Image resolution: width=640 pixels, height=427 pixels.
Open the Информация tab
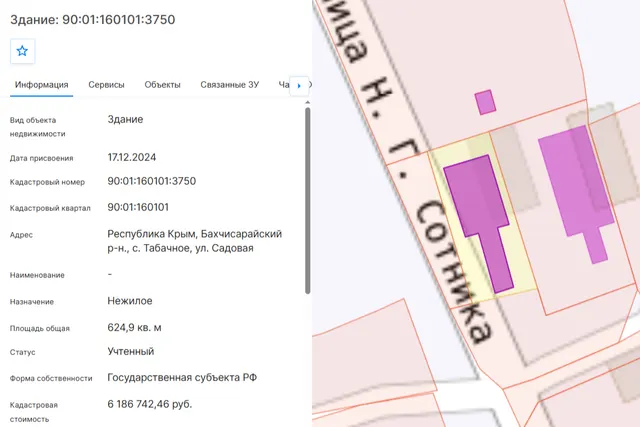pos(42,85)
